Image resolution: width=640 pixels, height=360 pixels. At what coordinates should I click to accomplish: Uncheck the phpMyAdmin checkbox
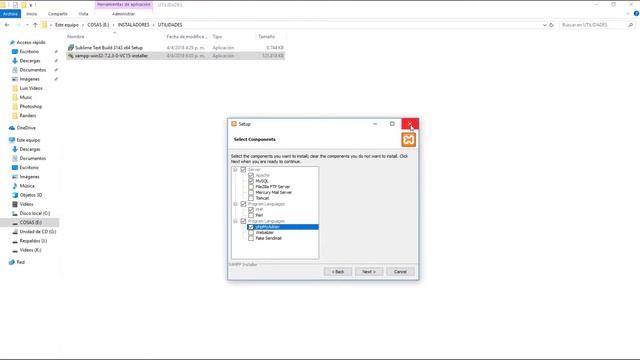(x=251, y=227)
